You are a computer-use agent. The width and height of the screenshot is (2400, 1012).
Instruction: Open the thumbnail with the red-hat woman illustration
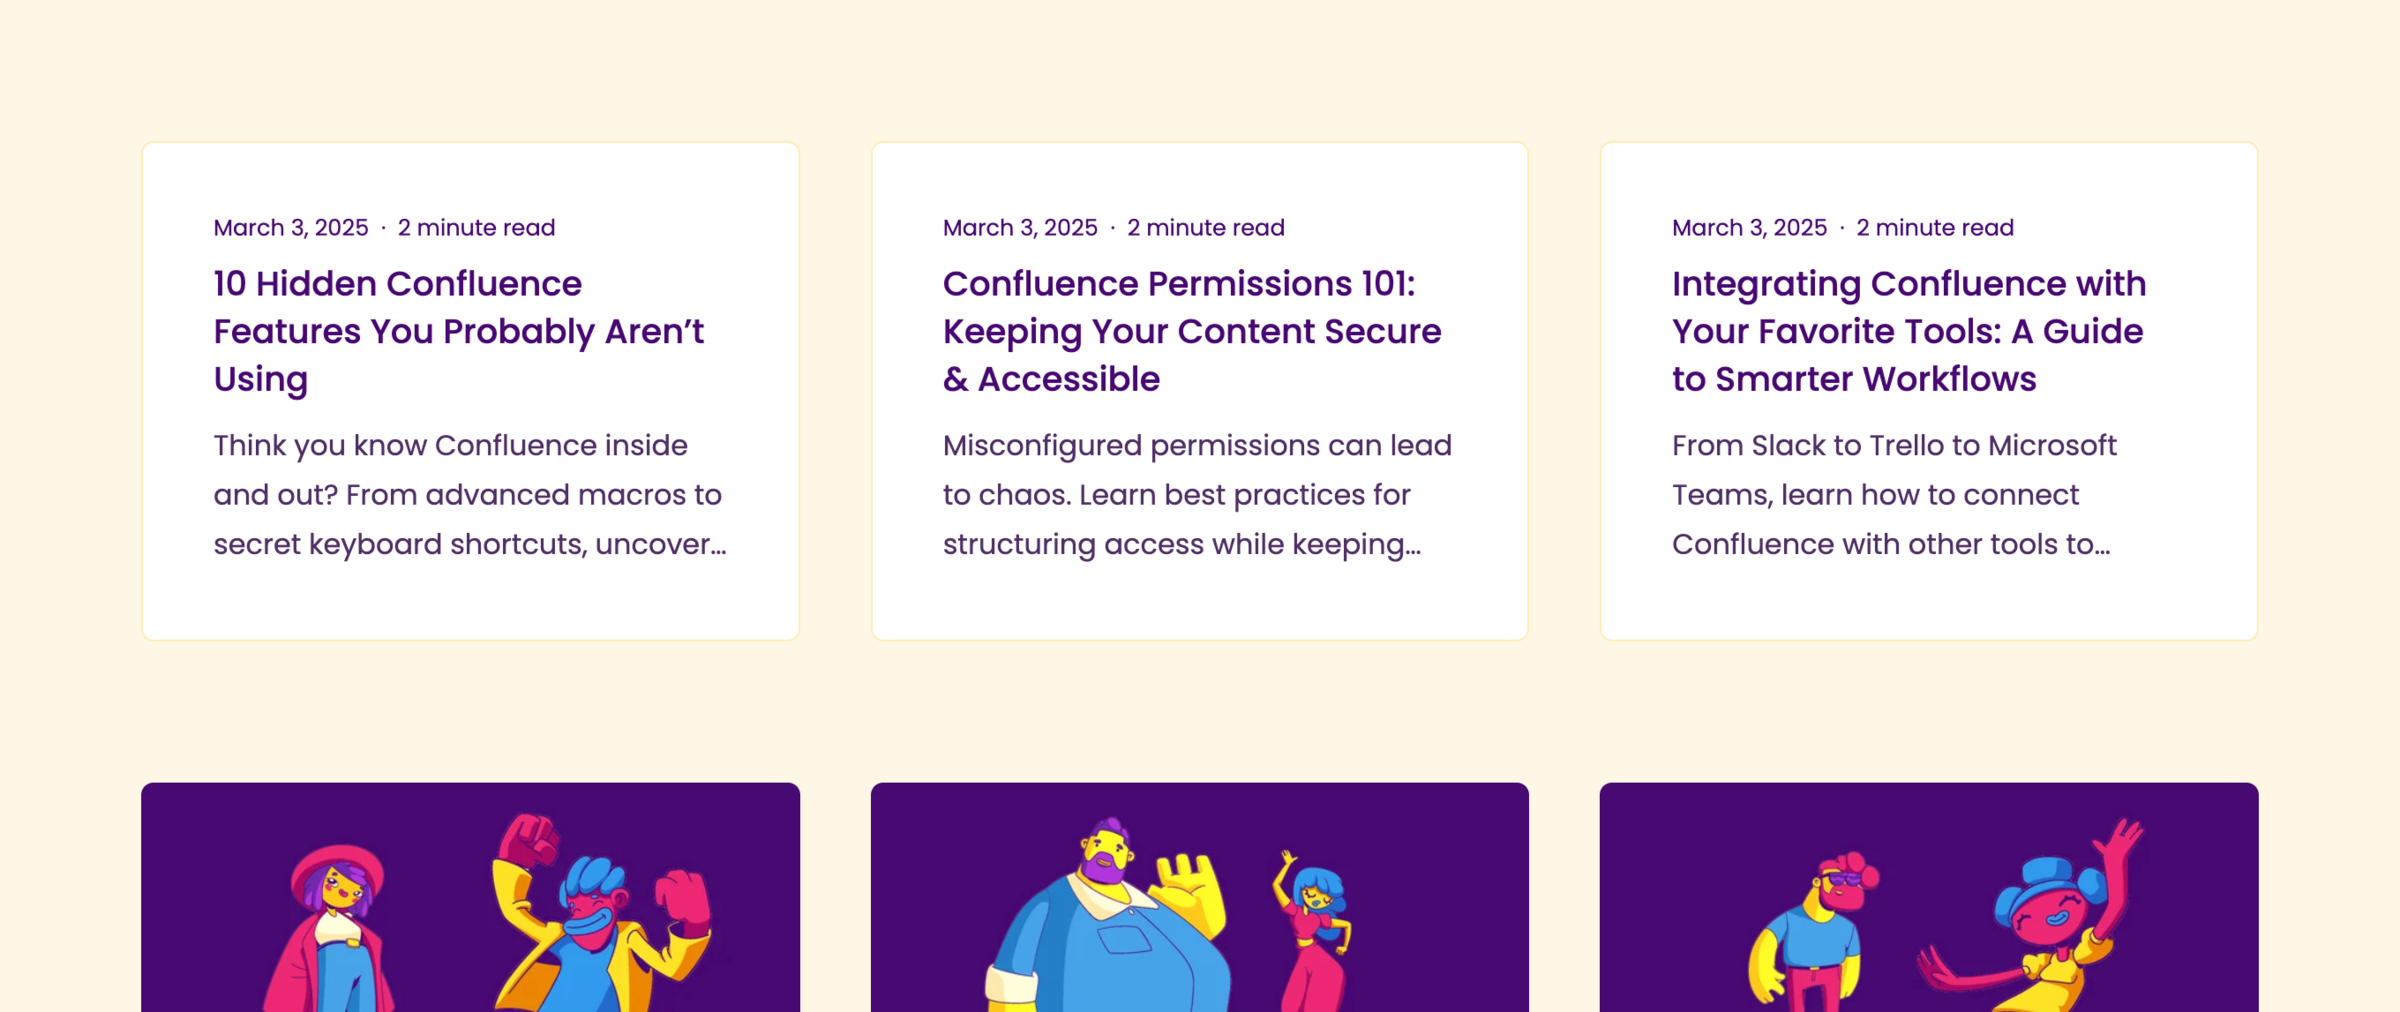click(470, 897)
